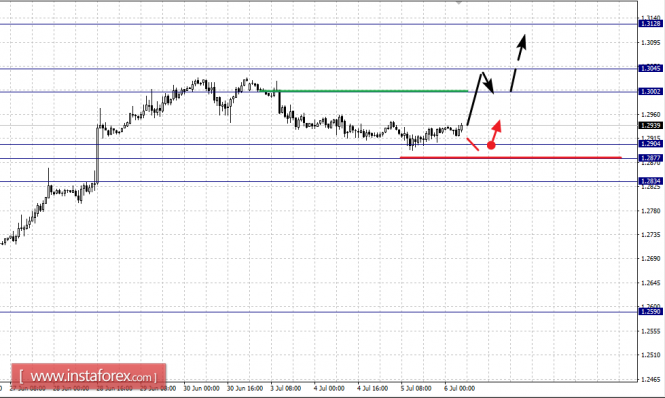The height and width of the screenshot is (398, 665).
Task: Select the 4 Jul 16:00 time label
Action: click(372, 389)
